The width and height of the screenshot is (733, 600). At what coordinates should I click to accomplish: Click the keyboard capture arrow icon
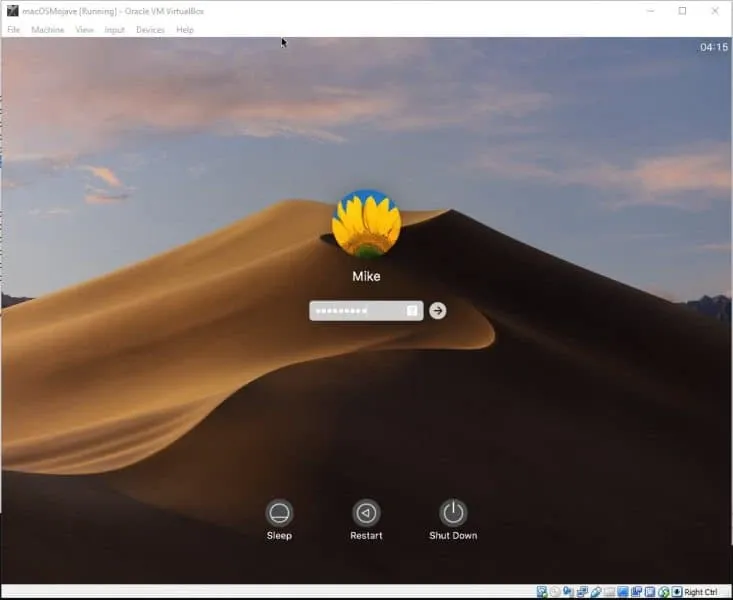pyautogui.click(x=676, y=592)
